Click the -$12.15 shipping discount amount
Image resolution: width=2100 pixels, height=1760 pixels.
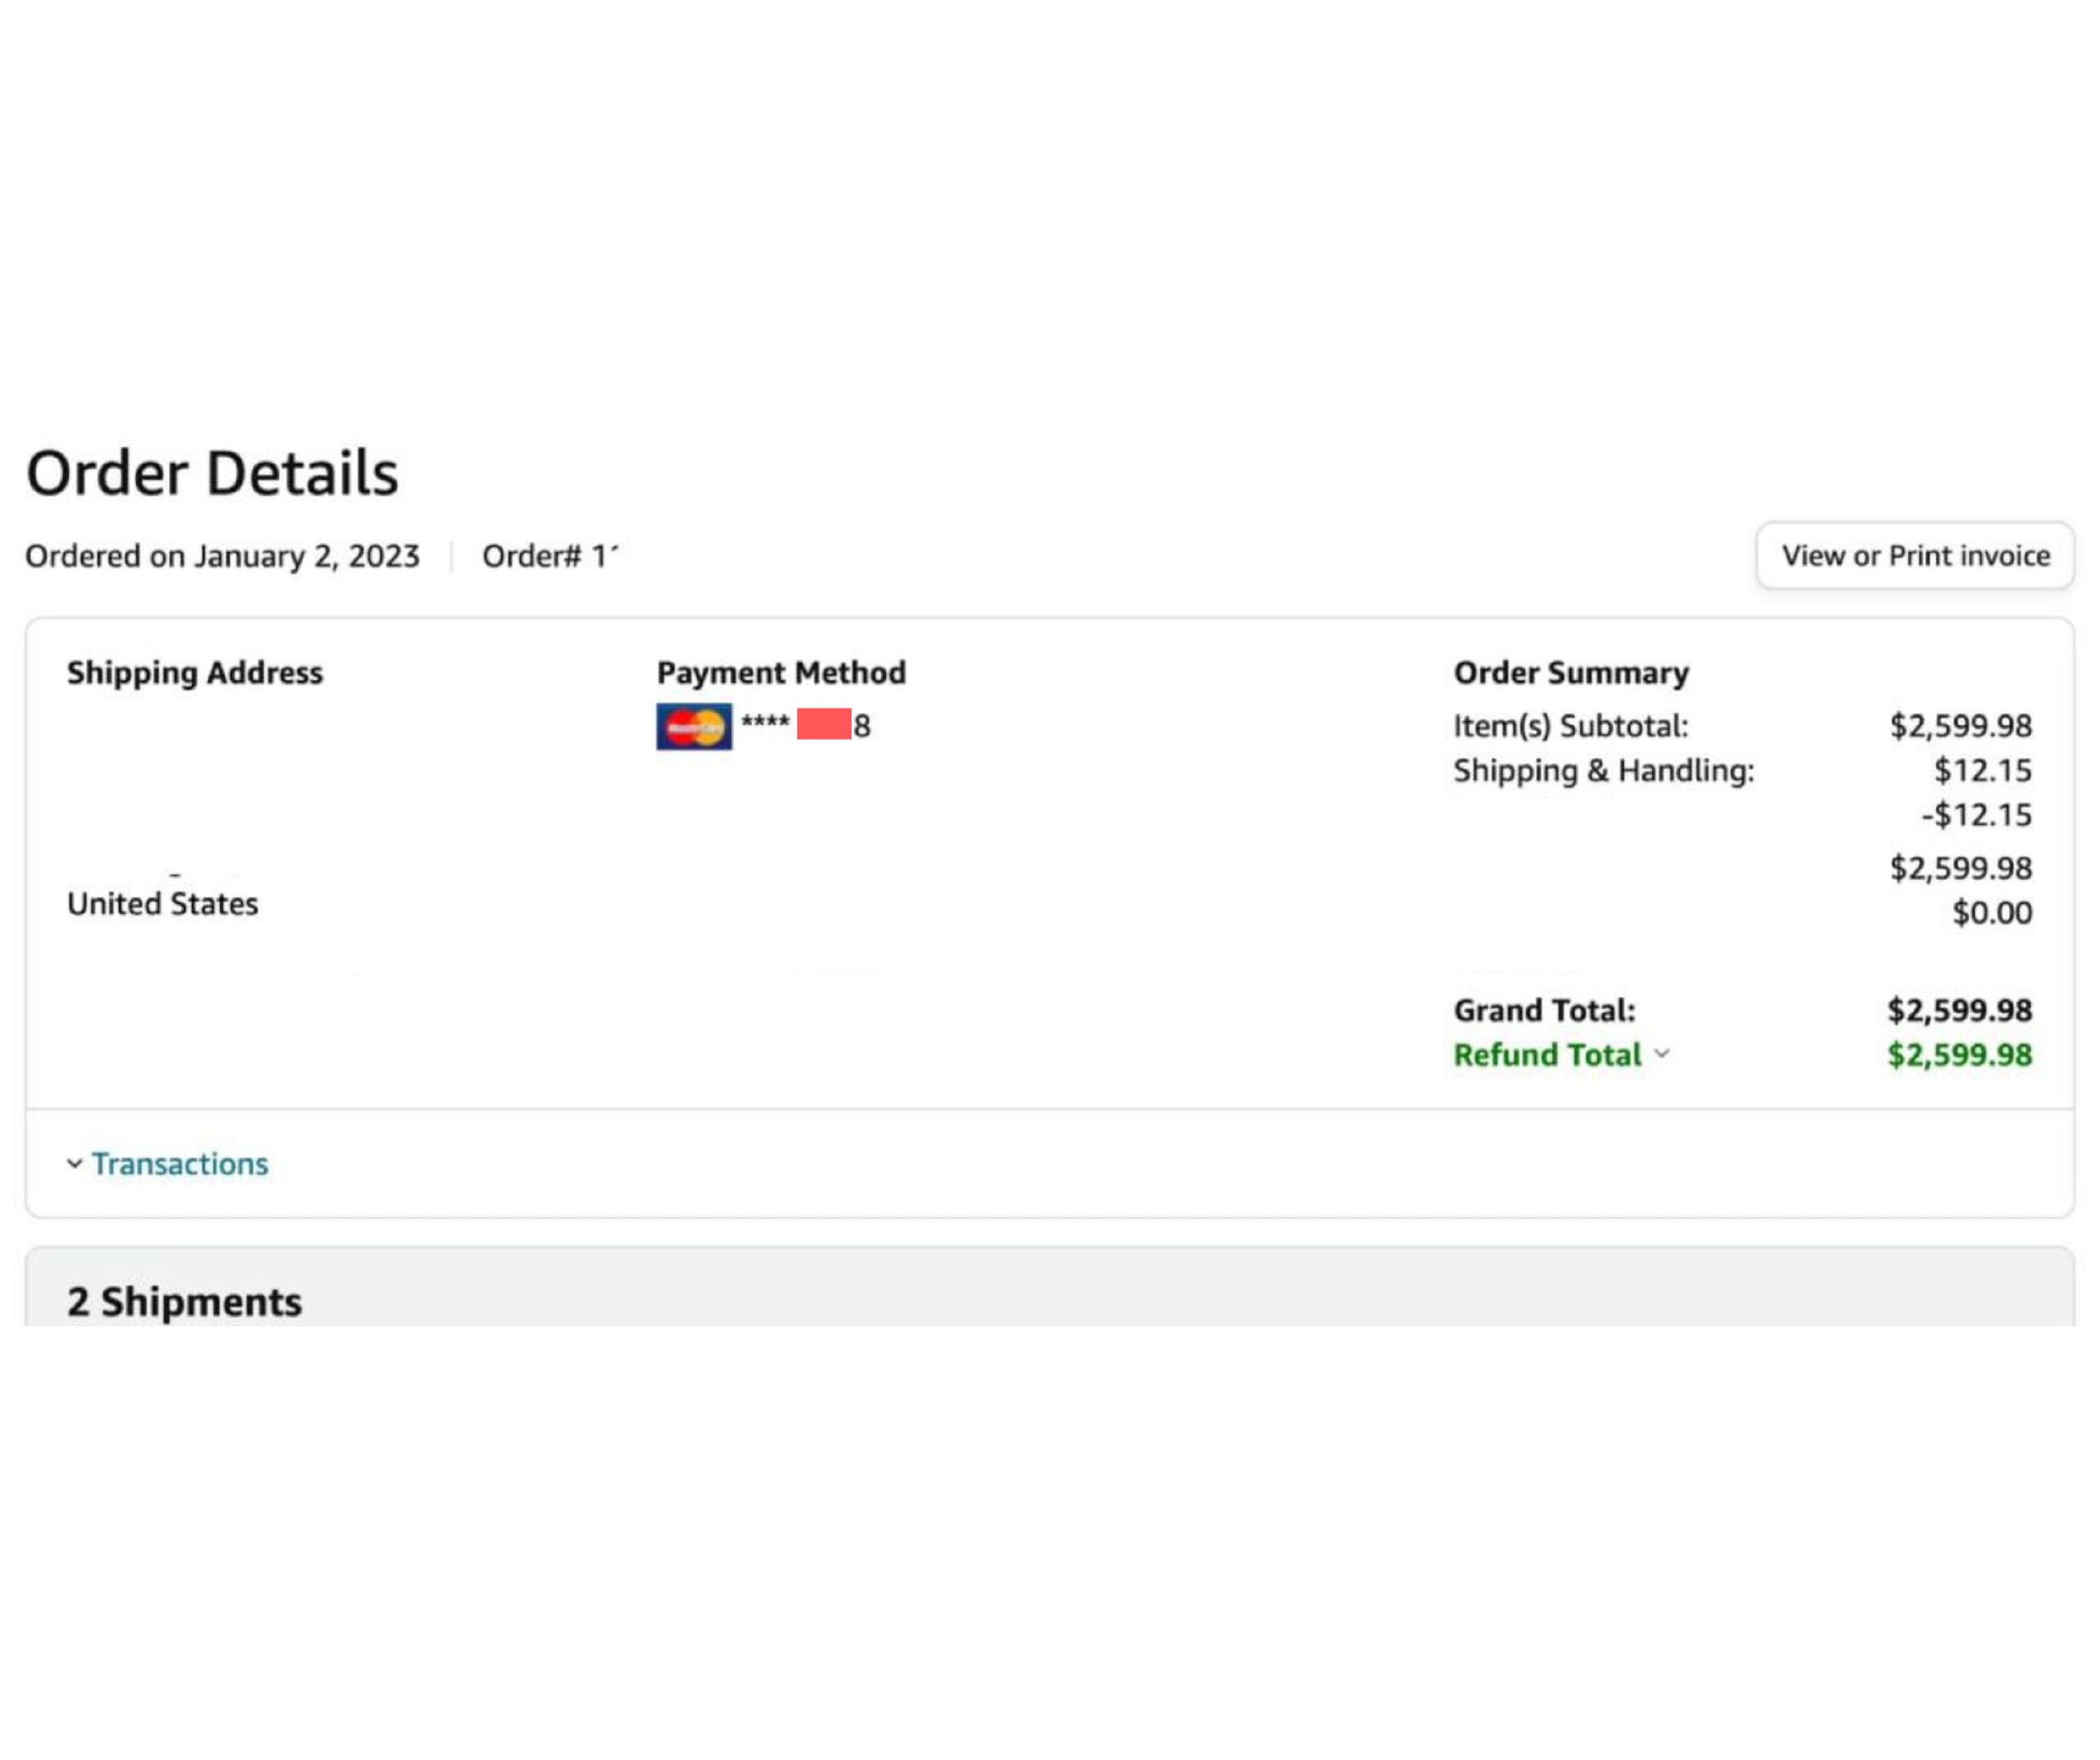coord(1976,814)
